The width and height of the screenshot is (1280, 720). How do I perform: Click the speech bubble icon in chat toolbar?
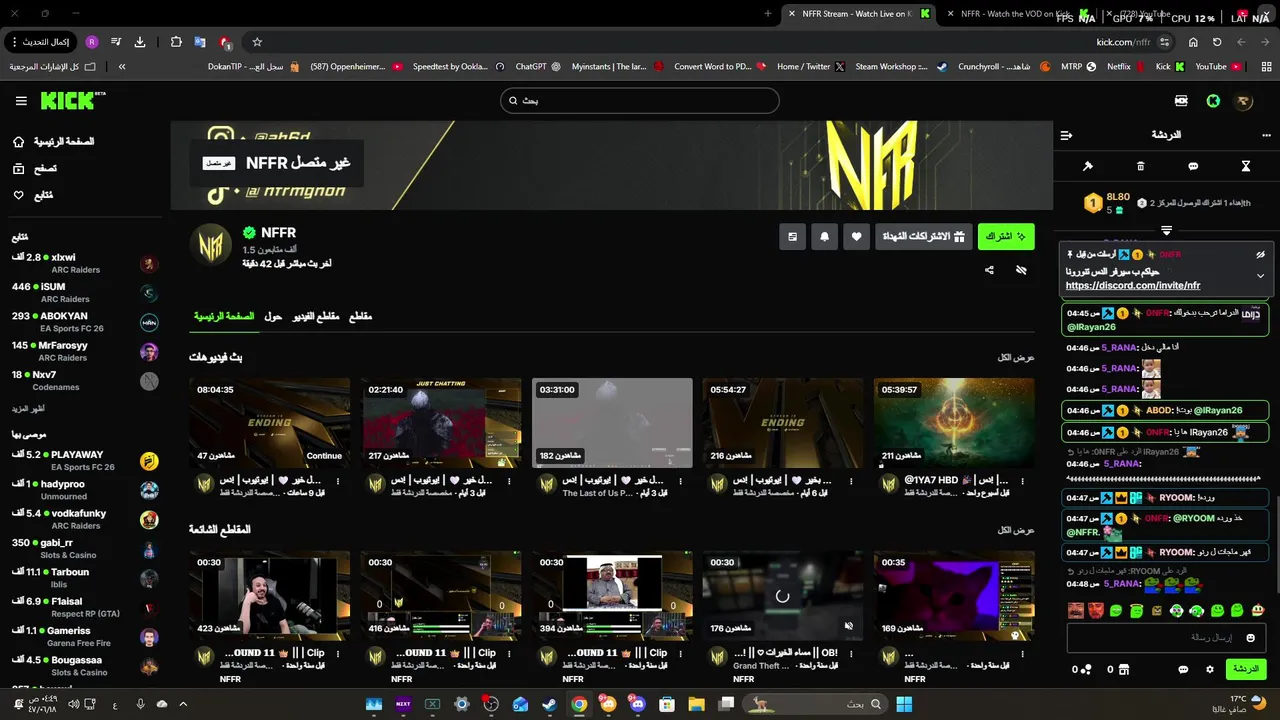[1193, 166]
